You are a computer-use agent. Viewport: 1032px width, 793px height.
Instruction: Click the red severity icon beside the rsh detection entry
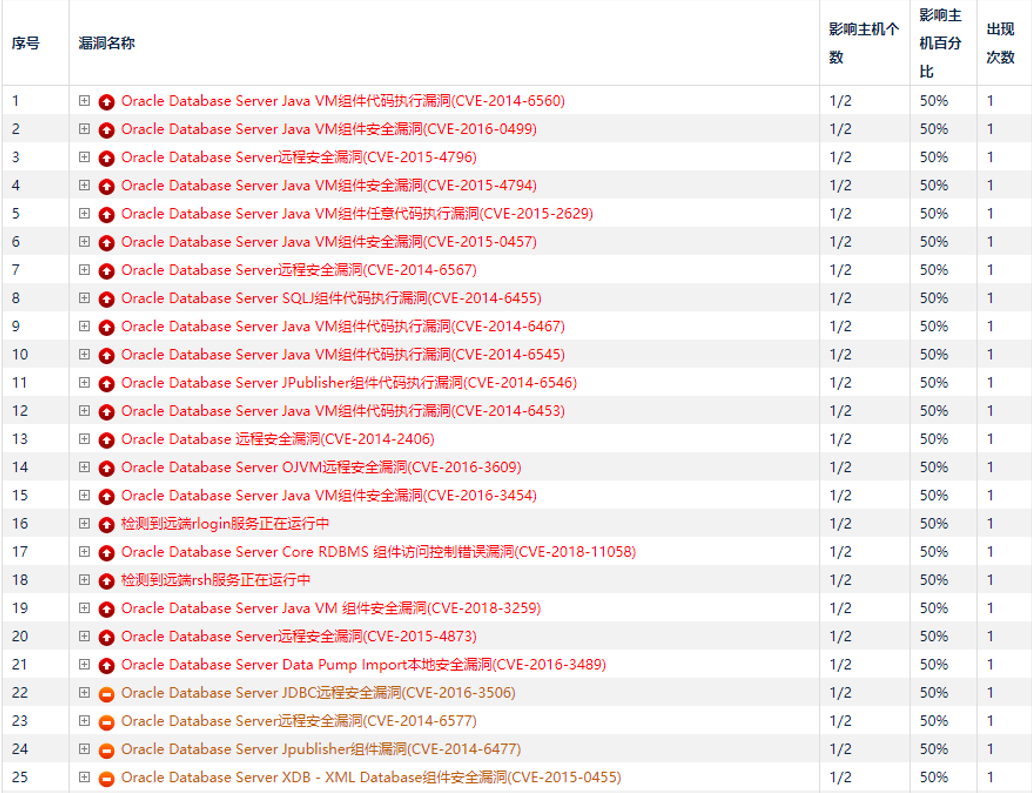107,579
